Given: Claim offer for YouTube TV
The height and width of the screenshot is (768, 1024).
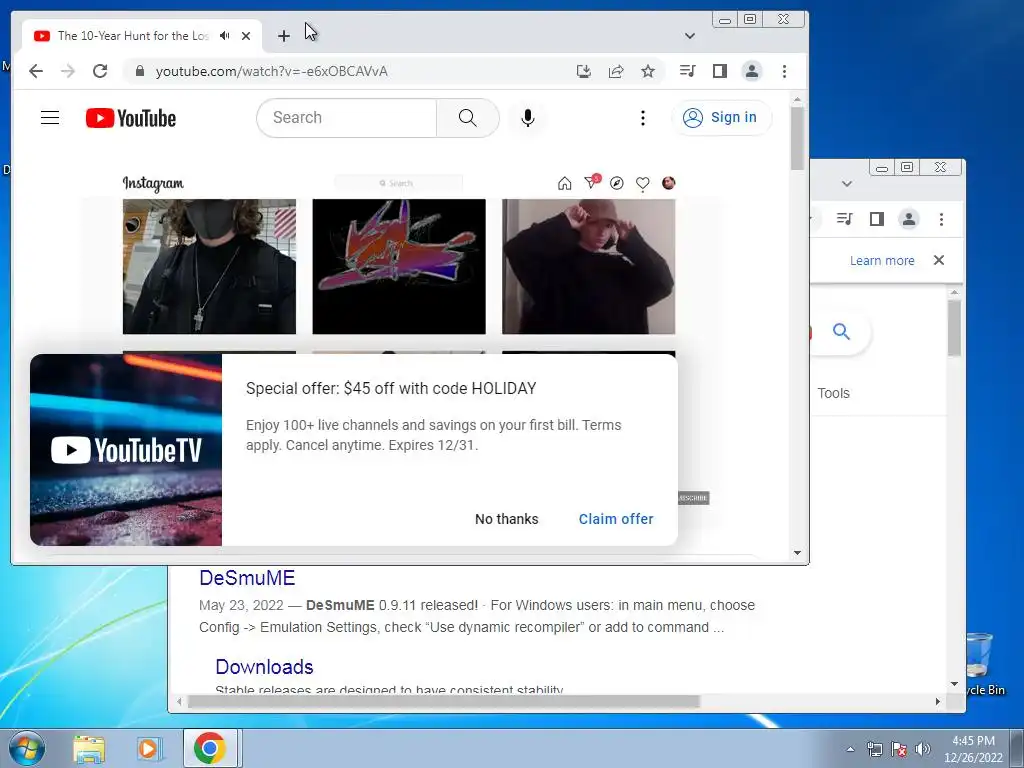Looking at the screenshot, I should point(616,519).
